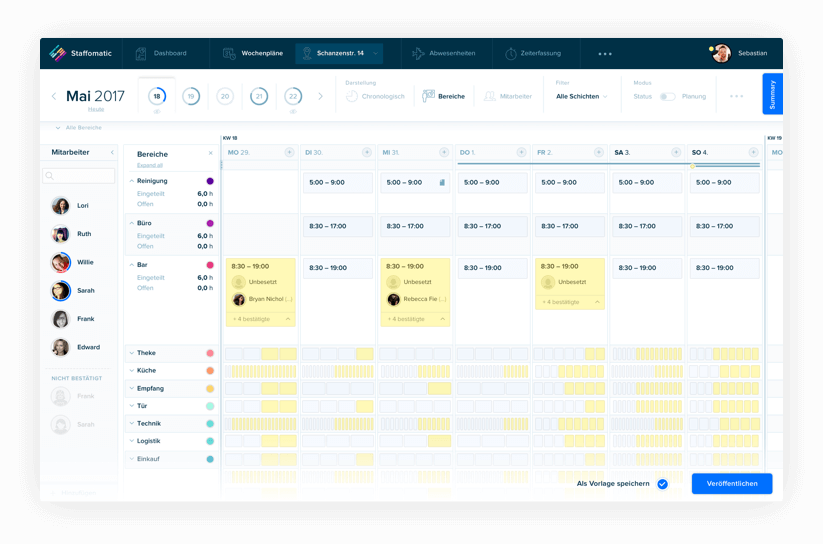Image resolution: width=823 pixels, height=544 pixels.
Task: Click the Staffomatic logo icon
Action: tap(58, 53)
